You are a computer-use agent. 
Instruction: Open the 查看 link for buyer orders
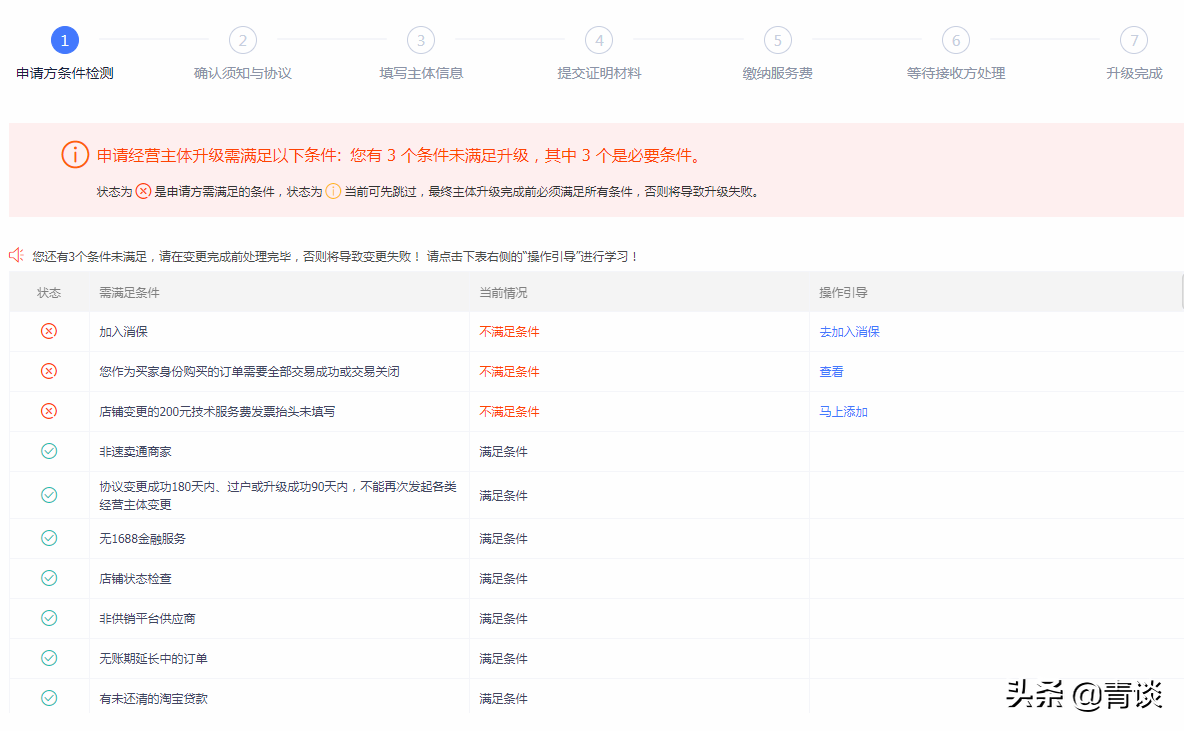[831, 372]
